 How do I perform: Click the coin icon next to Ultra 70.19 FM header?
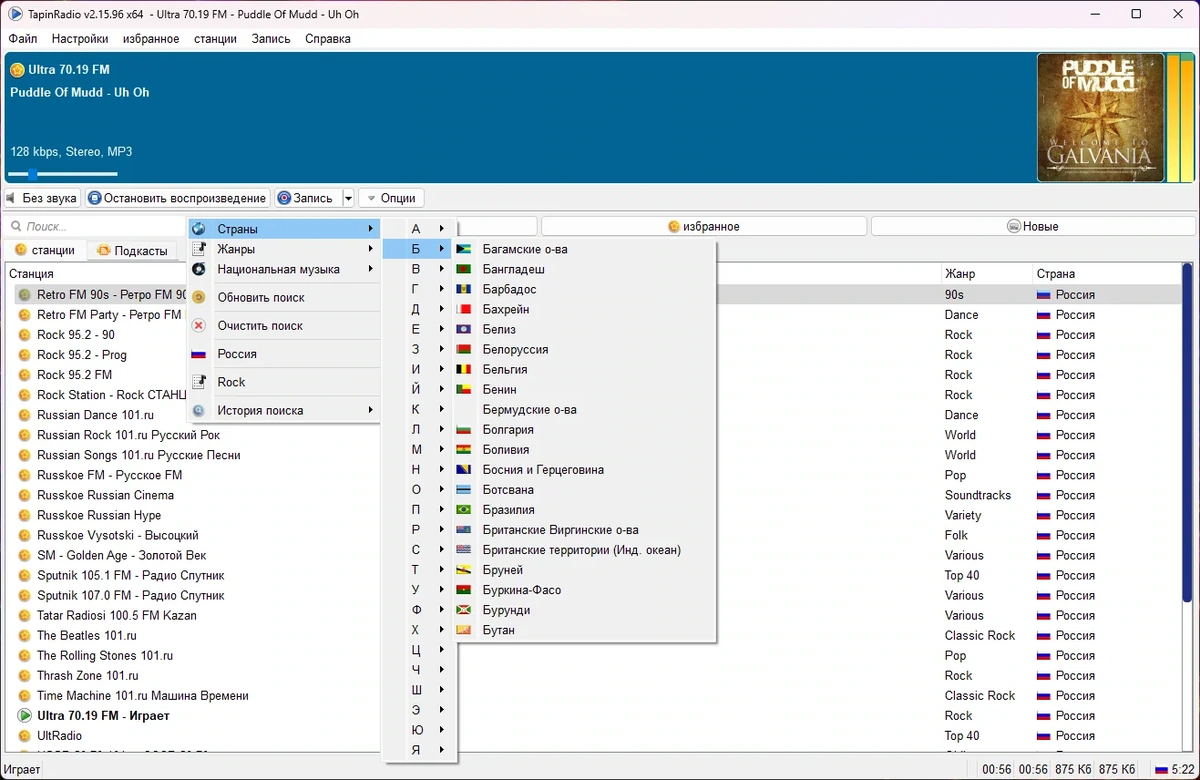17,70
